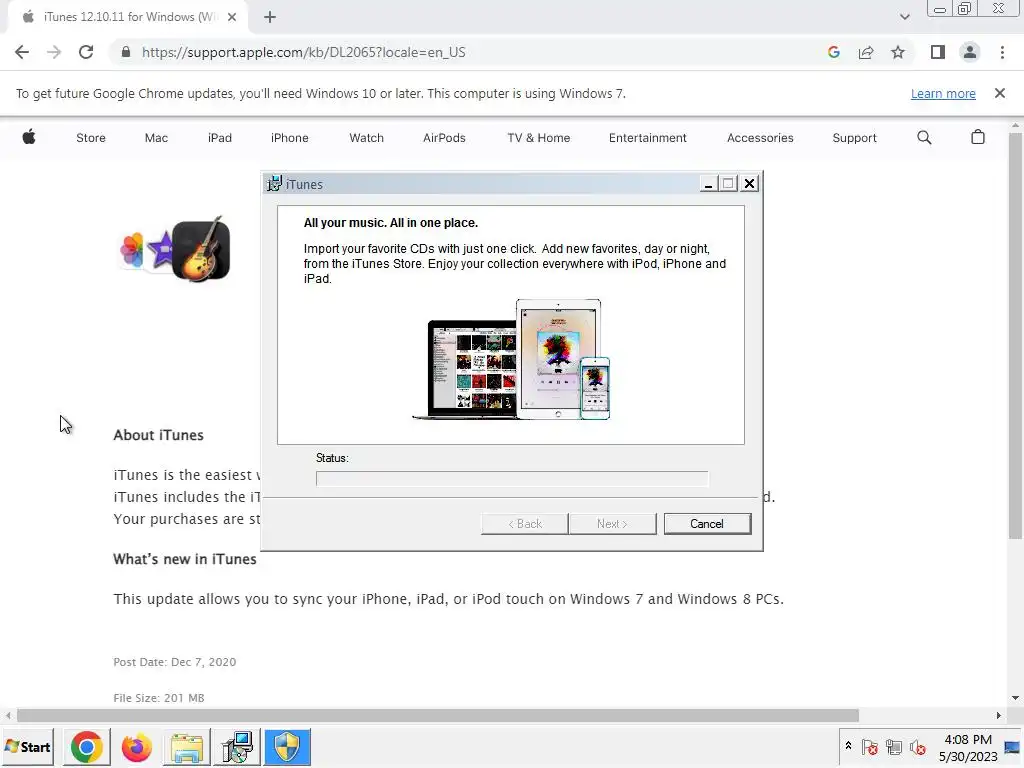
Task: Open the TV & Home menu item
Action: (539, 138)
